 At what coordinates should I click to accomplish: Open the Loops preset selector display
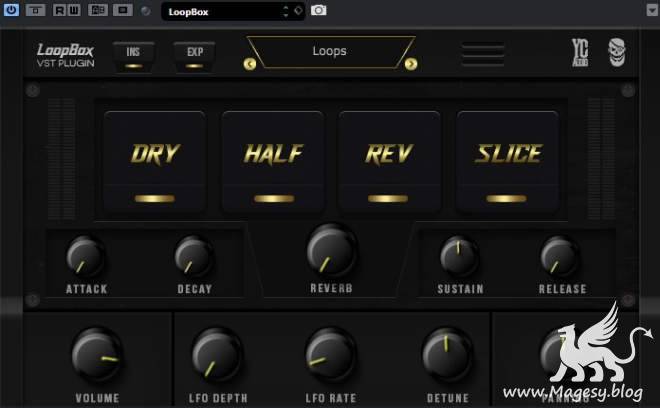point(330,50)
